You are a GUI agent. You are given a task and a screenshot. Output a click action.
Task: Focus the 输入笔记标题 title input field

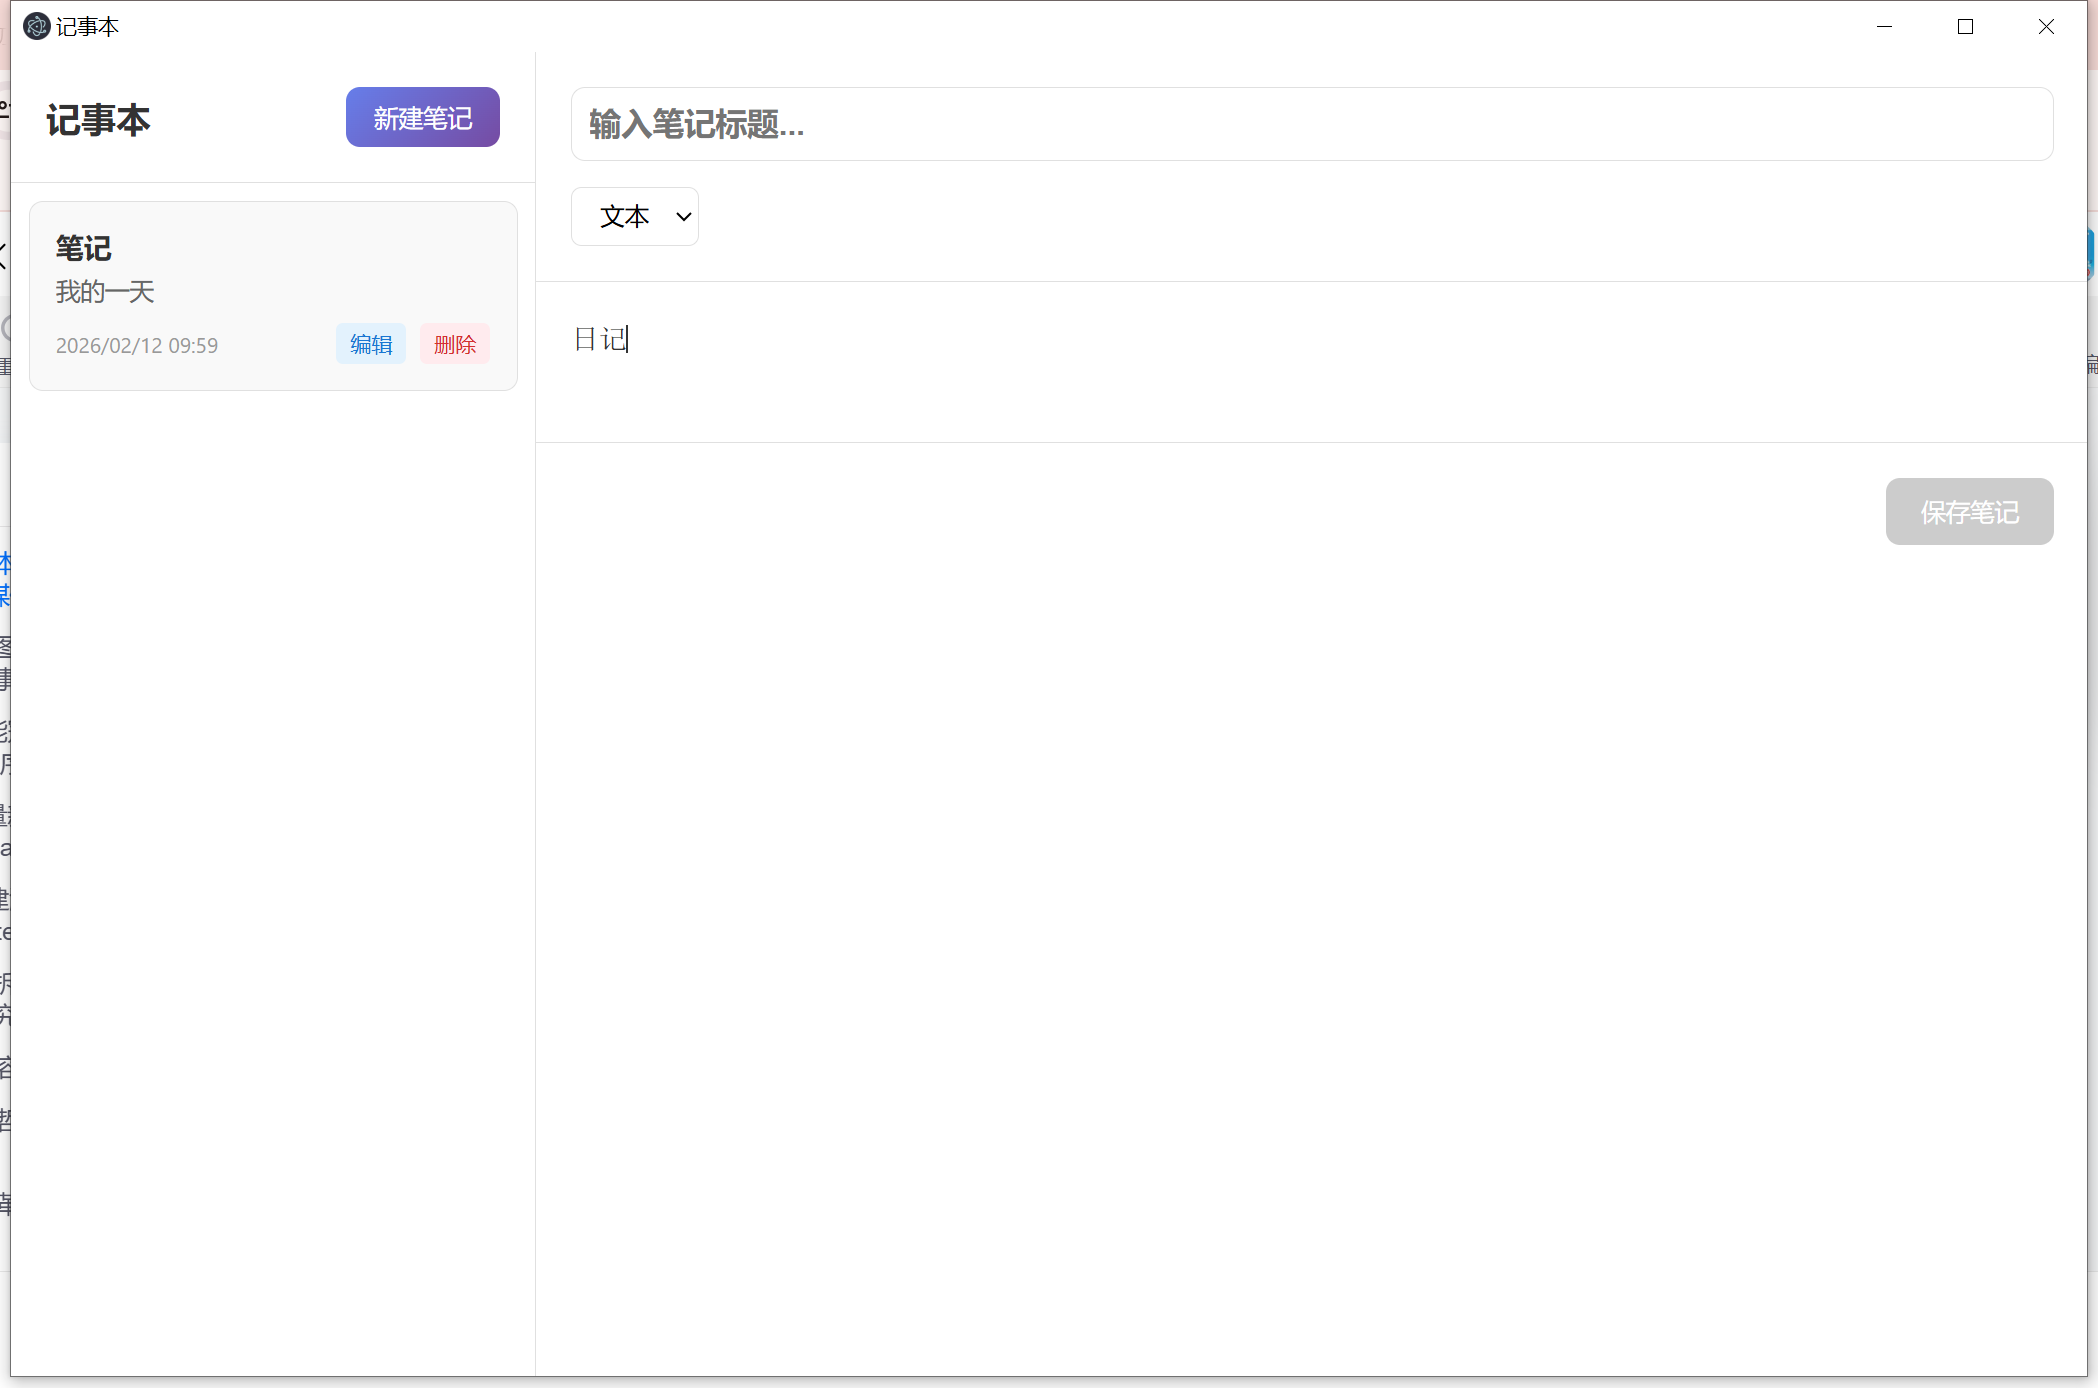point(1311,124)
